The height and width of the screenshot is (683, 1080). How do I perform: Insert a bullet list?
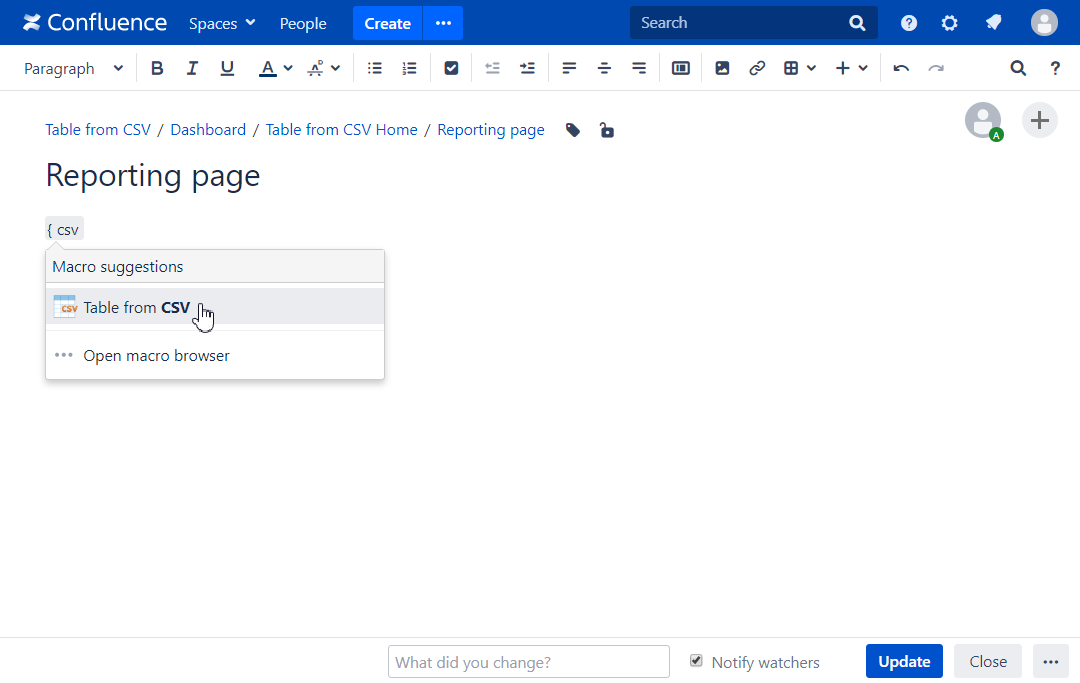tap(375, 68)
